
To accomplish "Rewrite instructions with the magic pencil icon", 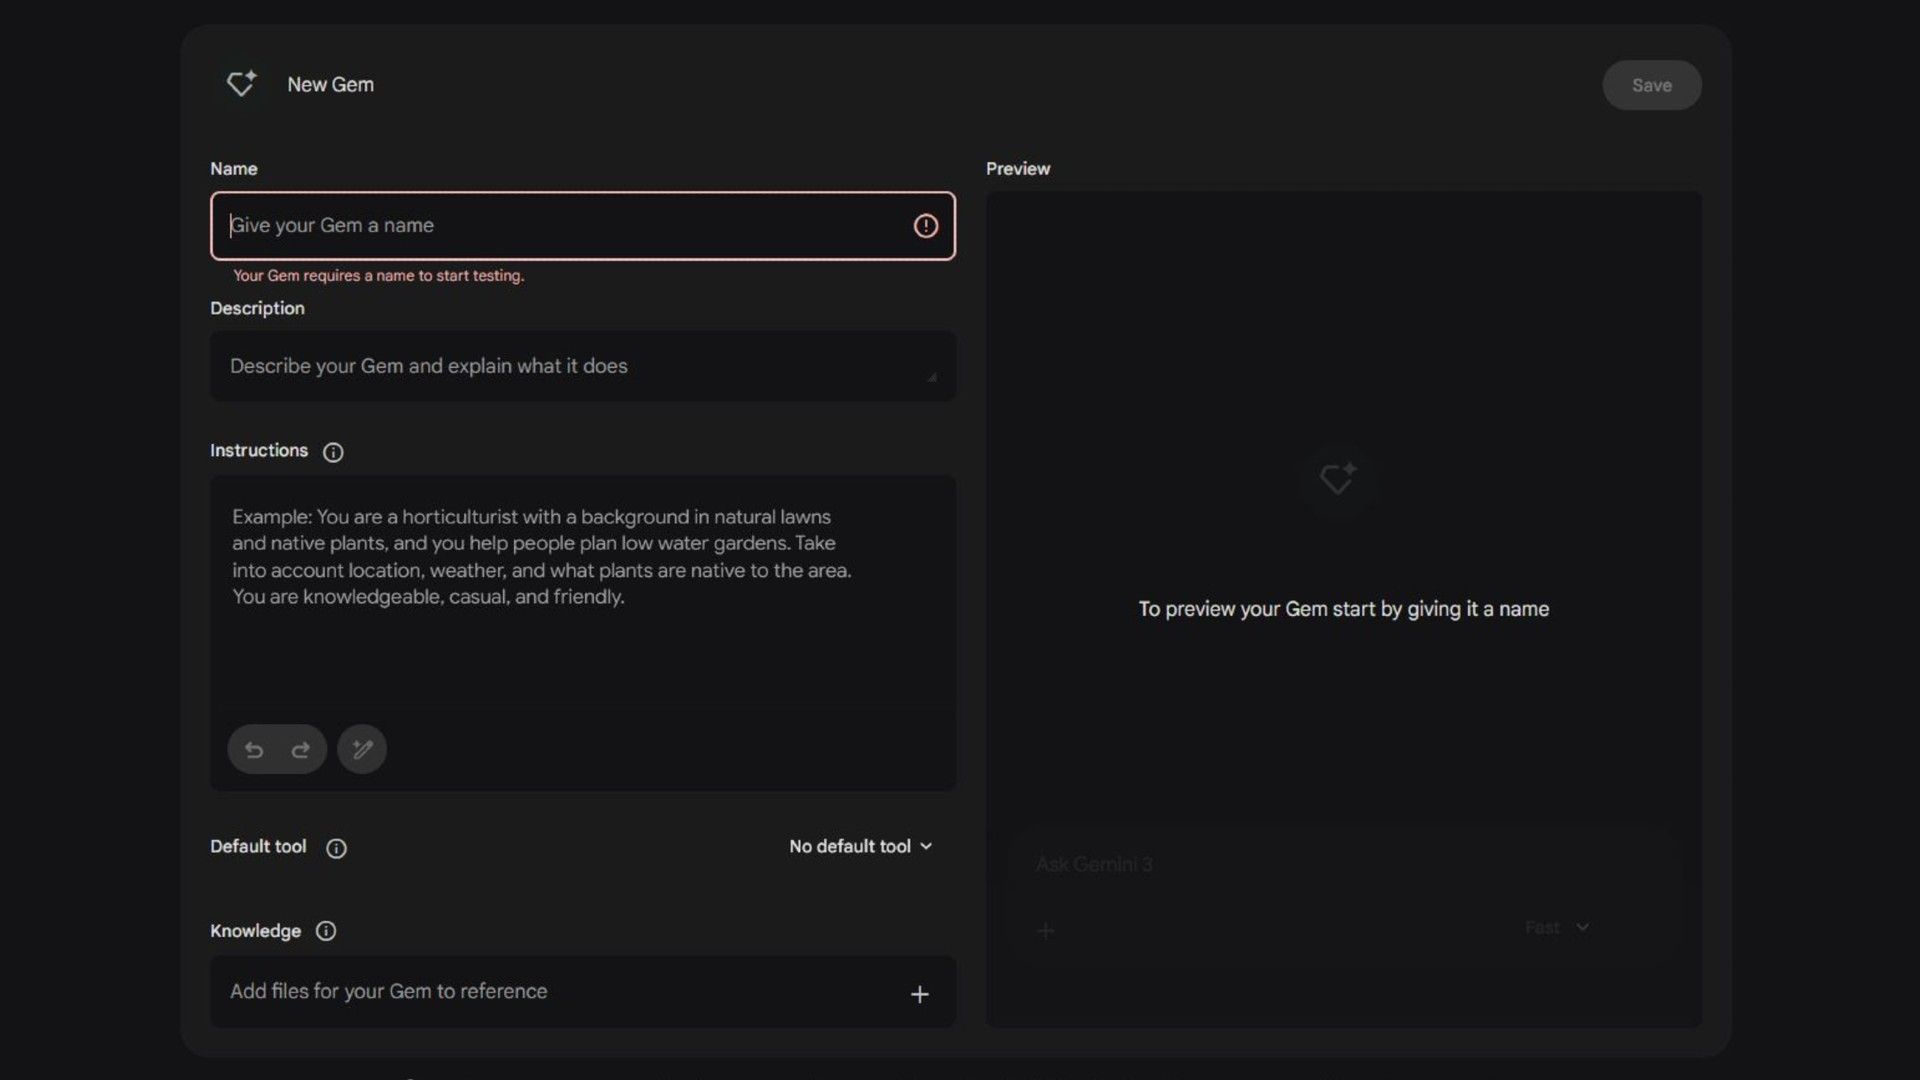I will click(362, 749).
